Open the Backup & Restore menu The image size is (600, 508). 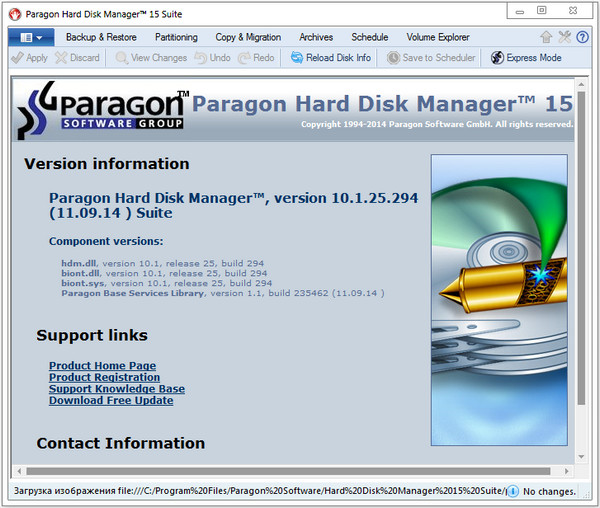point(101,37)
